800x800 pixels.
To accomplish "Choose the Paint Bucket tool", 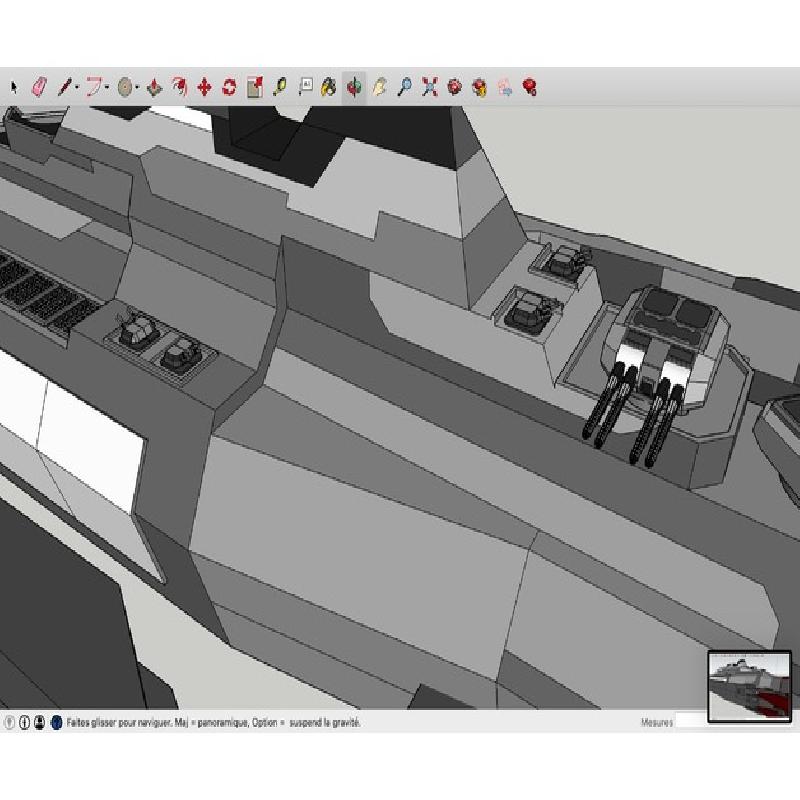I will pyautogui.click(x=329, y=87).
